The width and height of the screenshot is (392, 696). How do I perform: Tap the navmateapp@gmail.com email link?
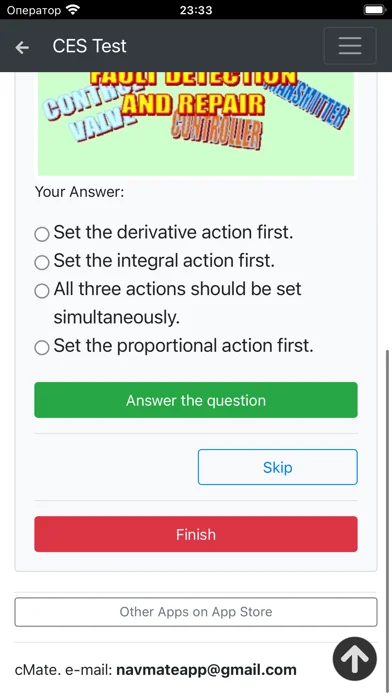(206, 669)
